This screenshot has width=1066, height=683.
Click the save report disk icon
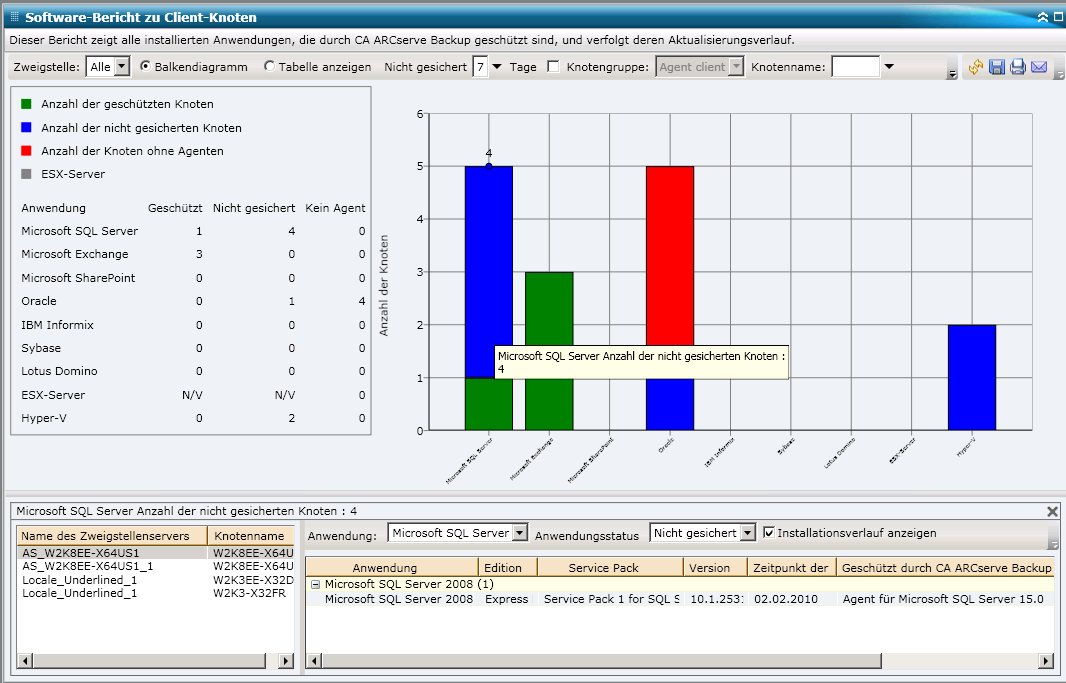coord(997,67)
